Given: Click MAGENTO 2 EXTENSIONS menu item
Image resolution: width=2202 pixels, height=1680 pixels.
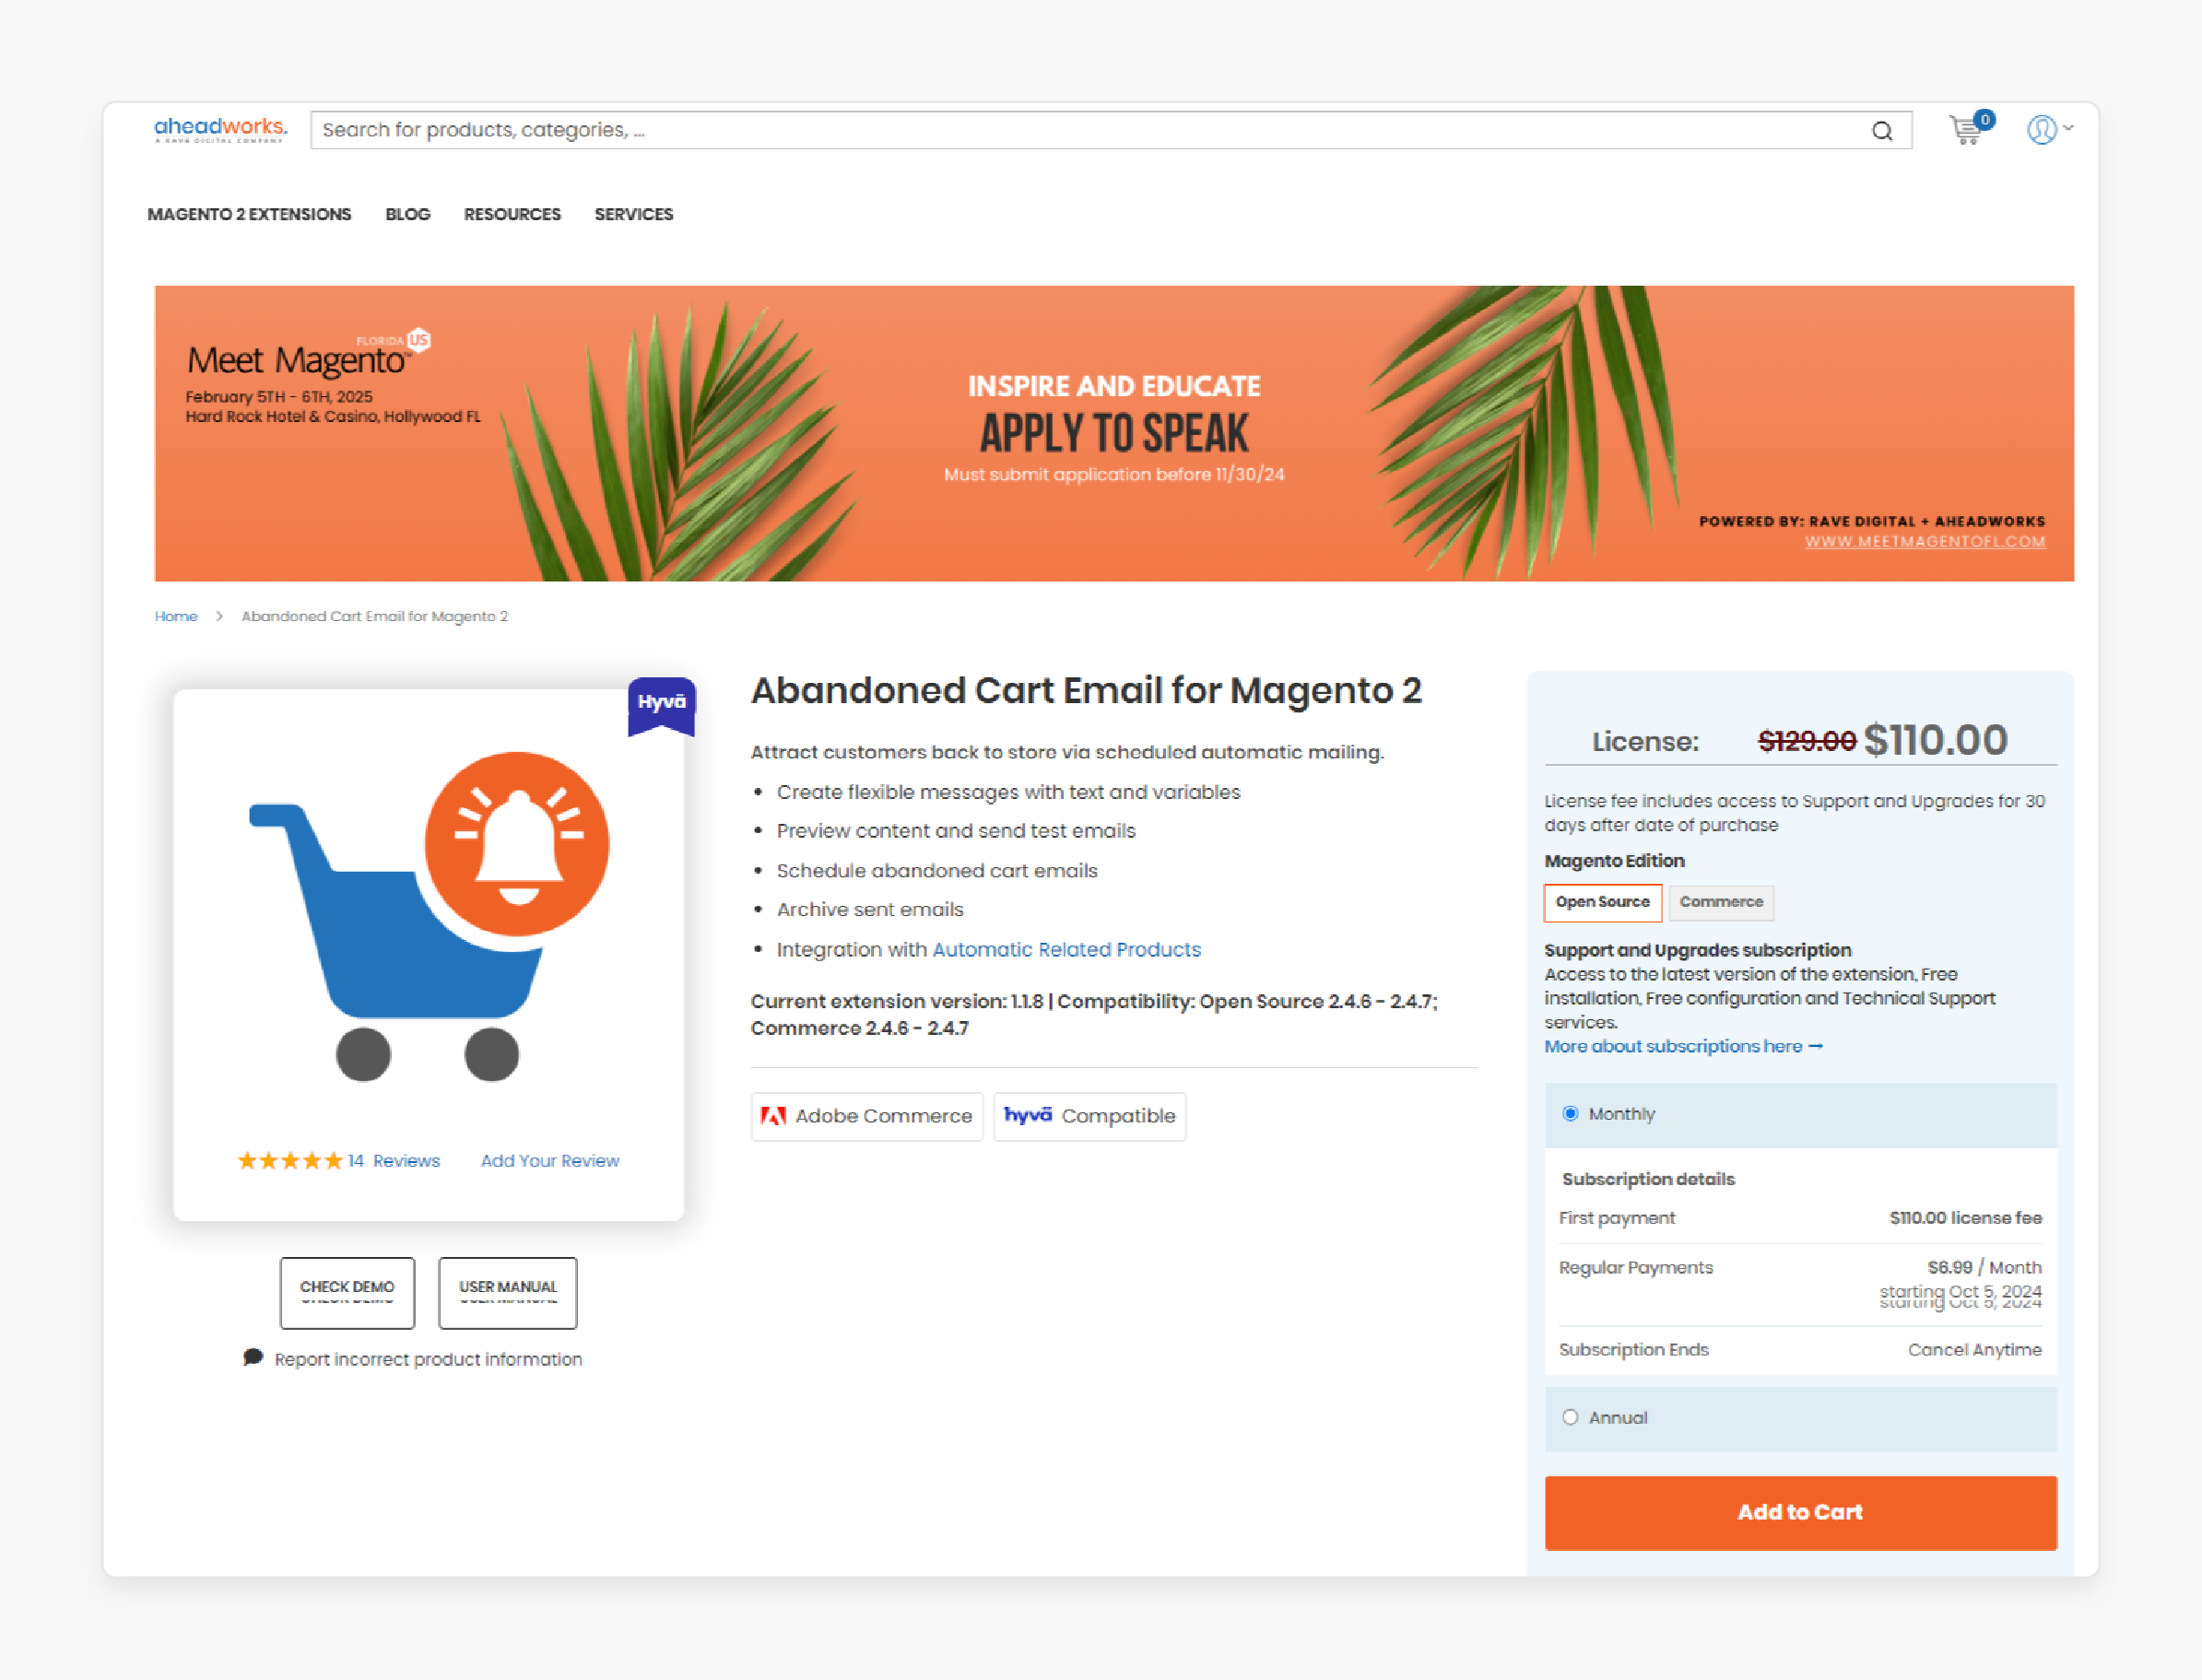Looking at the screenshot, I should point(251,214).
